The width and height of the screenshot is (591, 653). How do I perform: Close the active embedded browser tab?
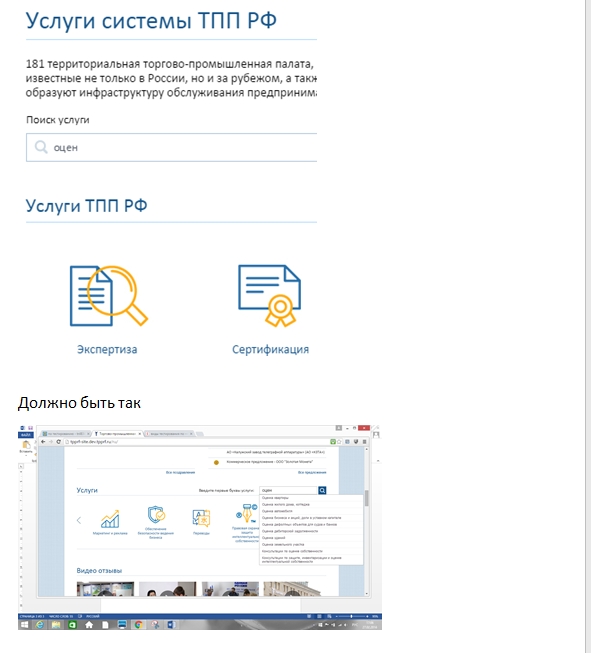pyautogui.click(x=140, y=434)
